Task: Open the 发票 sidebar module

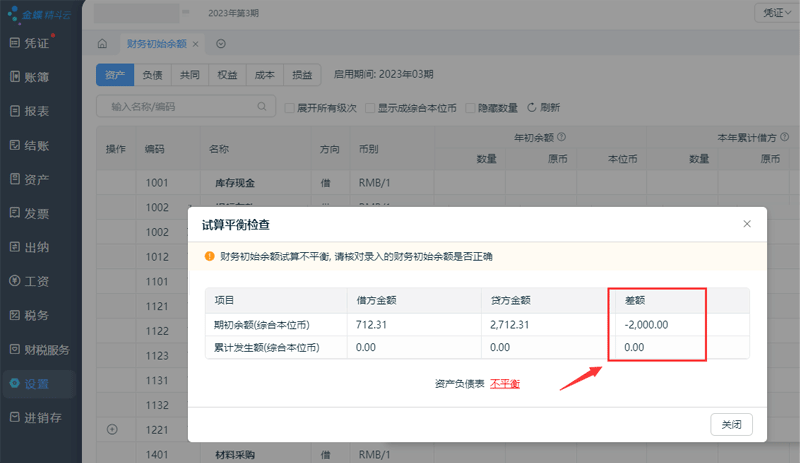Action: click(x=36, y=213)
